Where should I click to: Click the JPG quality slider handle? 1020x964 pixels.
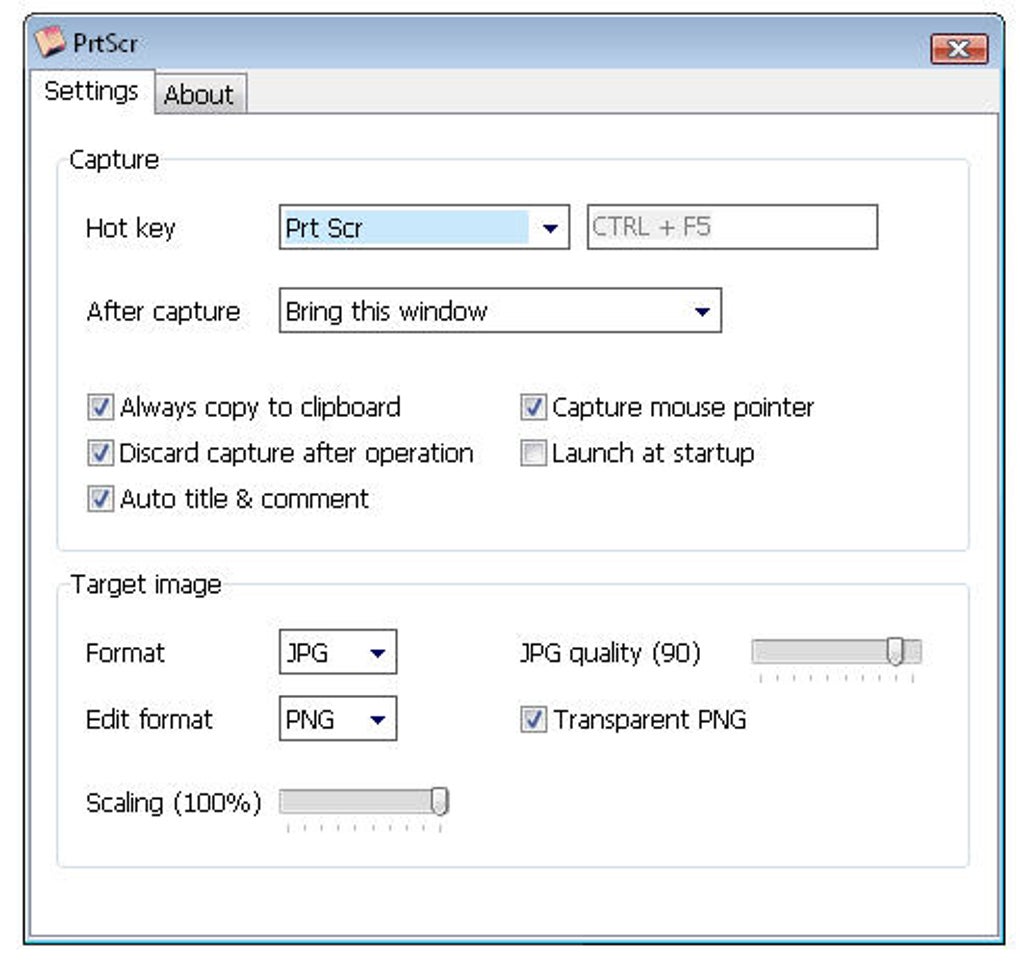pyautogui.click(x=895, y=651)
